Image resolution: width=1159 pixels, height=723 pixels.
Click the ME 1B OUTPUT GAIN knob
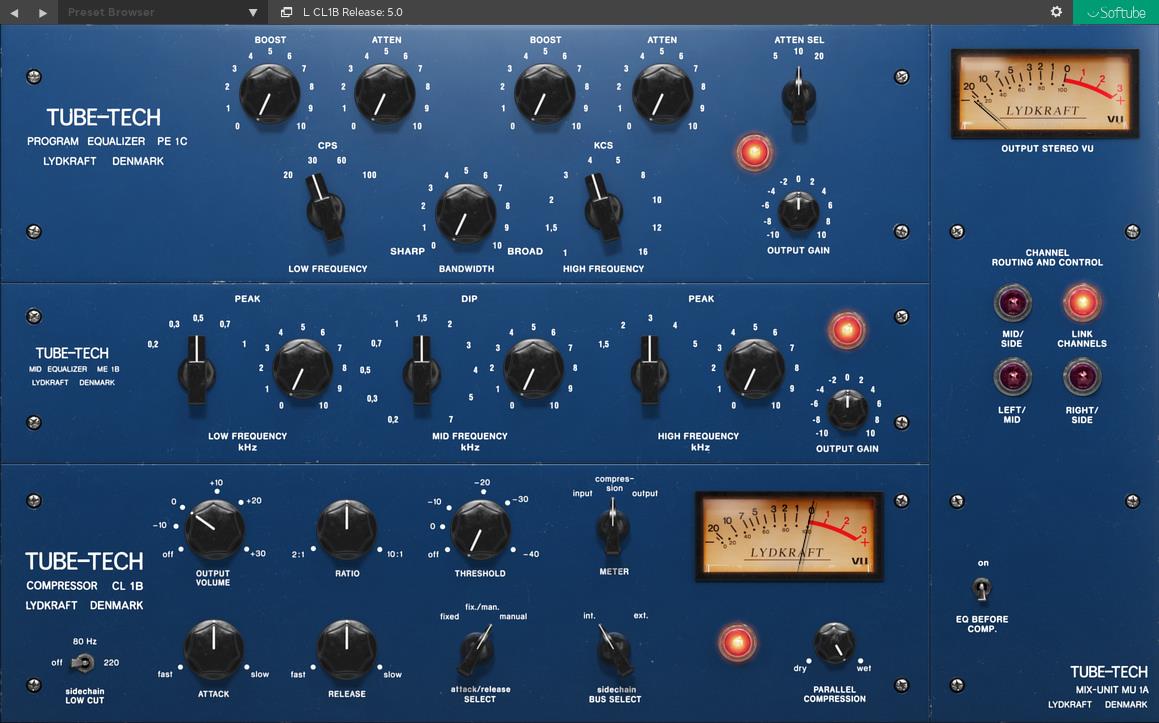pos(847,410)
